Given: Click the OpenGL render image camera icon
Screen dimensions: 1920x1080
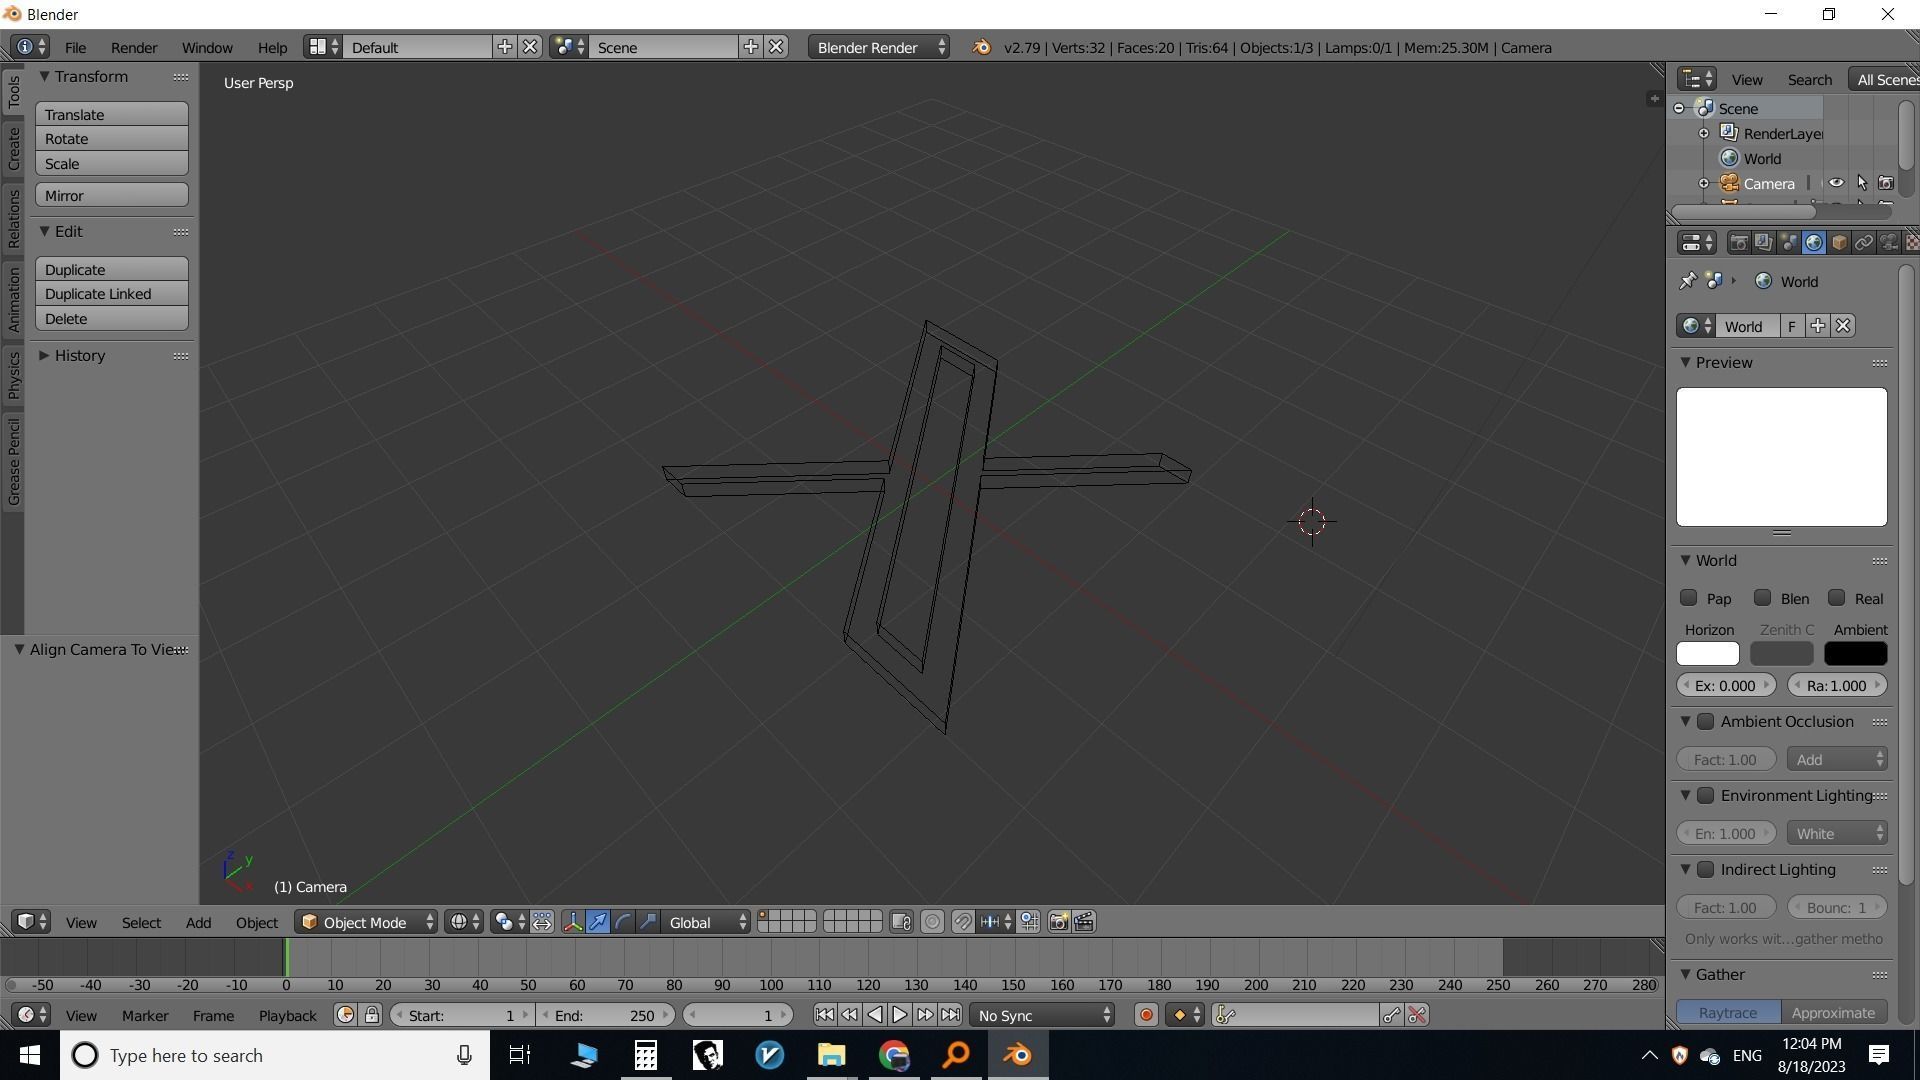Looking at the screenshot, I should 1058,922.
